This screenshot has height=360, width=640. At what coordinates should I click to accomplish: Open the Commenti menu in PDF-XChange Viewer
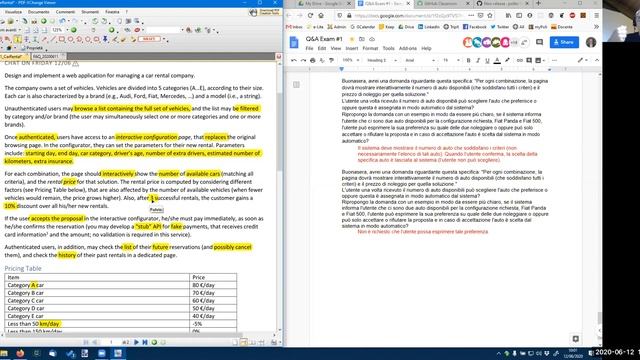click(65, 12)
